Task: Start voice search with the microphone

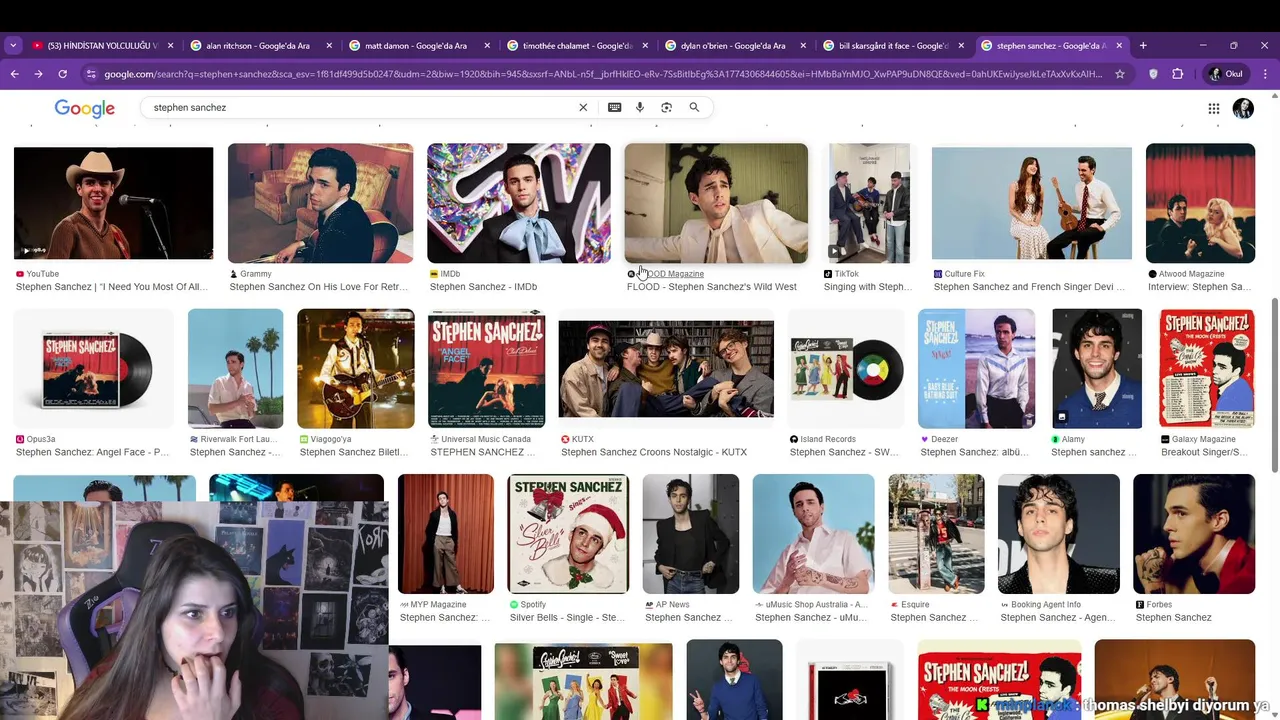Action: coord(640,107)
